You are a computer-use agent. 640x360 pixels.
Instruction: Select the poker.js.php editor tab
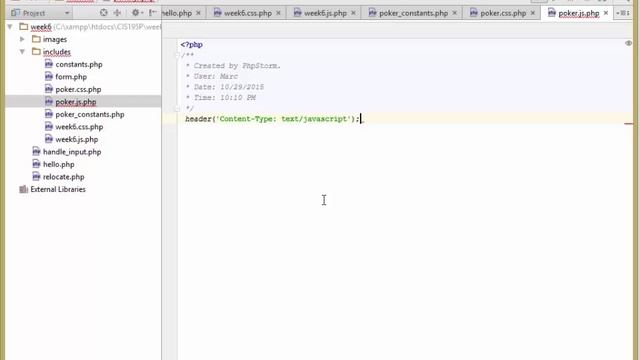click(579, 13)
